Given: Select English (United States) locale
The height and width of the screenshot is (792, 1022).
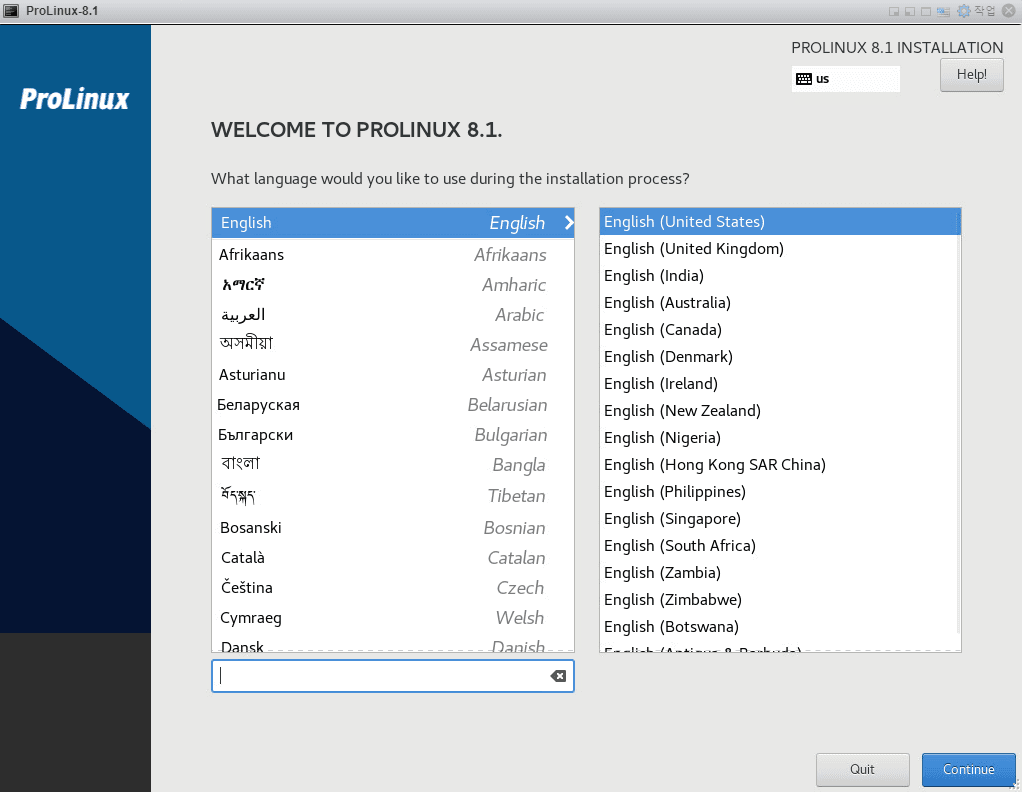Looking at the screenshot, I should (780, 222).
